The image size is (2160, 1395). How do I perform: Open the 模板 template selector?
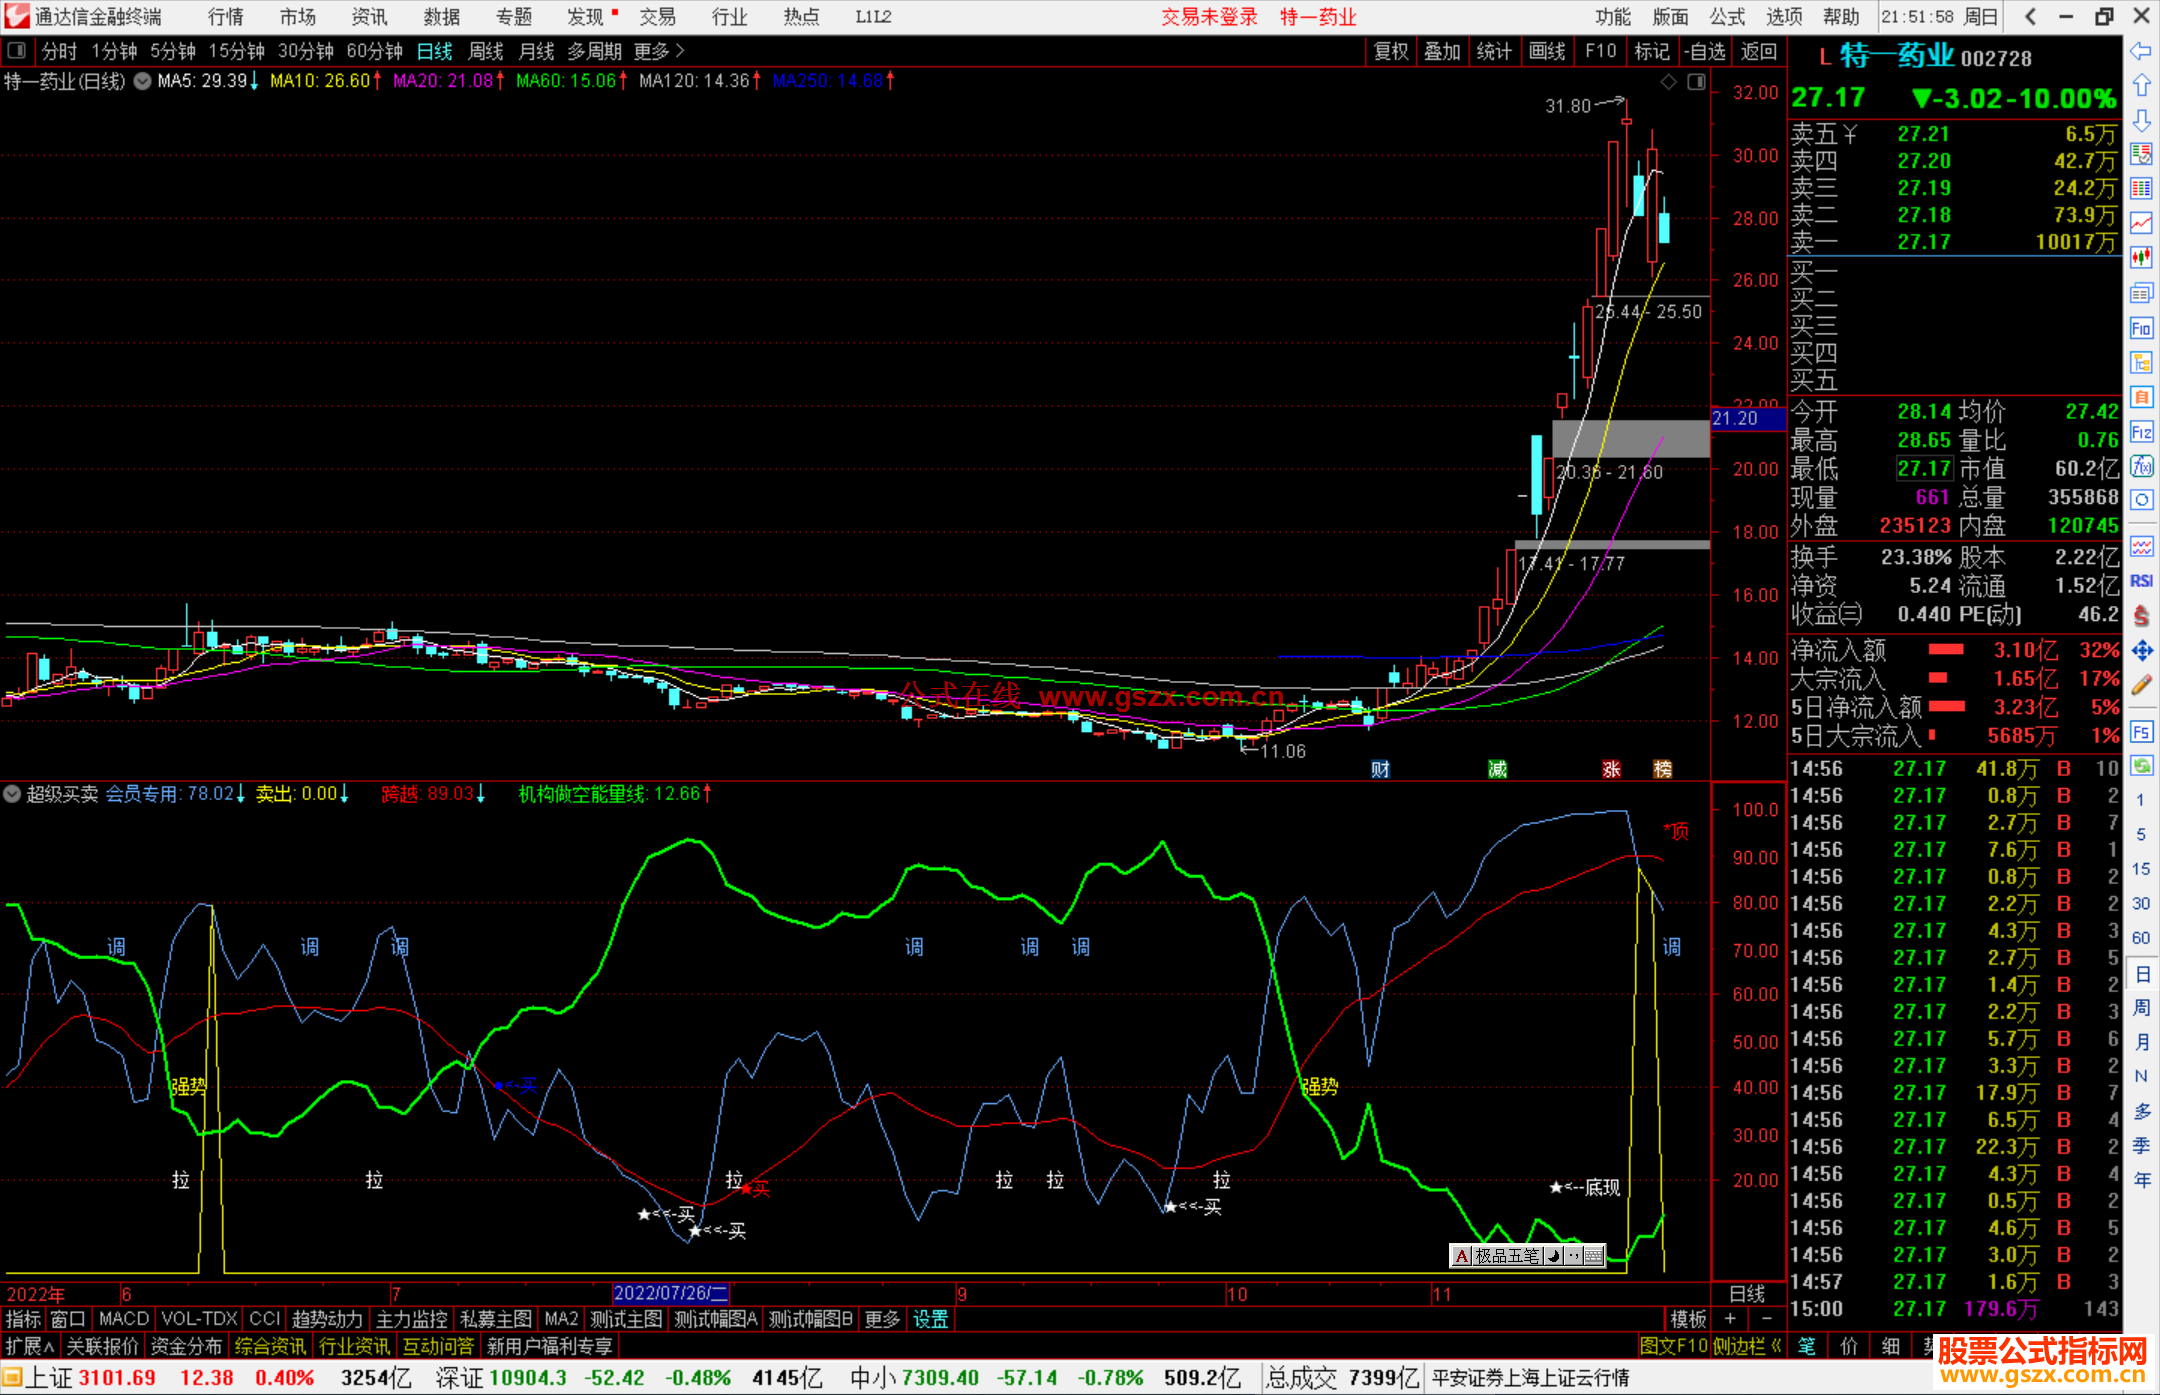1689,1320
